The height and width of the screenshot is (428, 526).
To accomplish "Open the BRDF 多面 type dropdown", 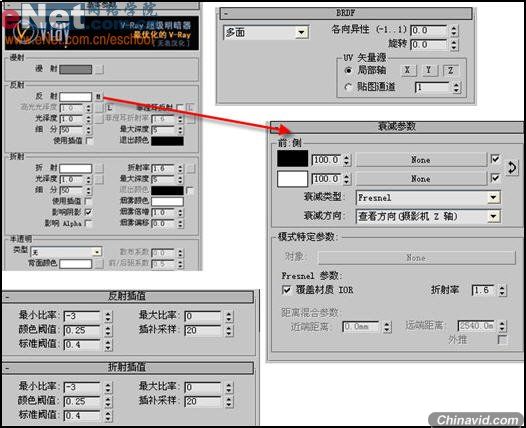I will point(266,33).
